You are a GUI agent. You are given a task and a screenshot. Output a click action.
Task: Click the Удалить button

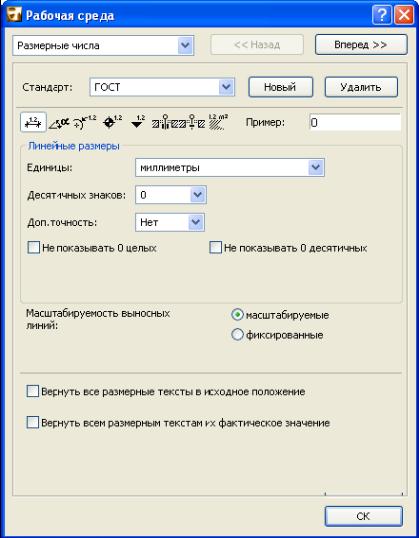[361, 87]
